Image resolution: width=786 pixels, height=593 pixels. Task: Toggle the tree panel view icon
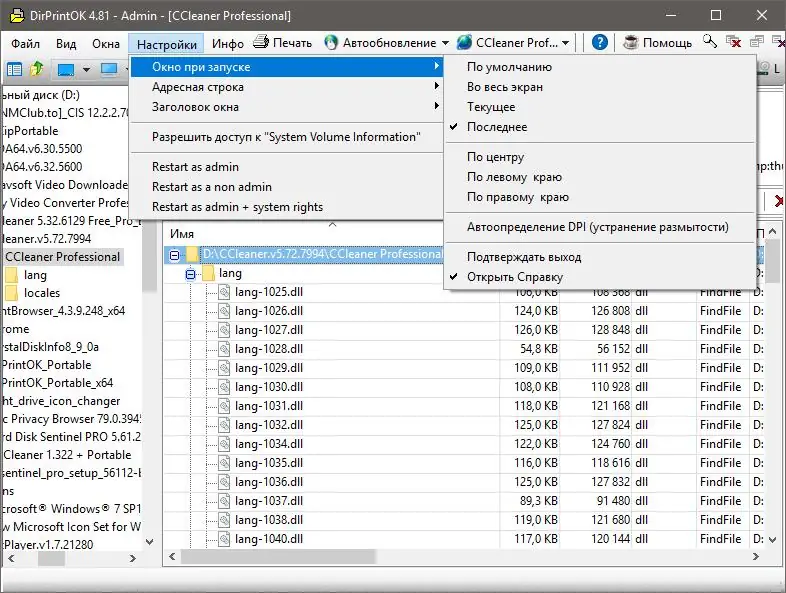[14, 69]
